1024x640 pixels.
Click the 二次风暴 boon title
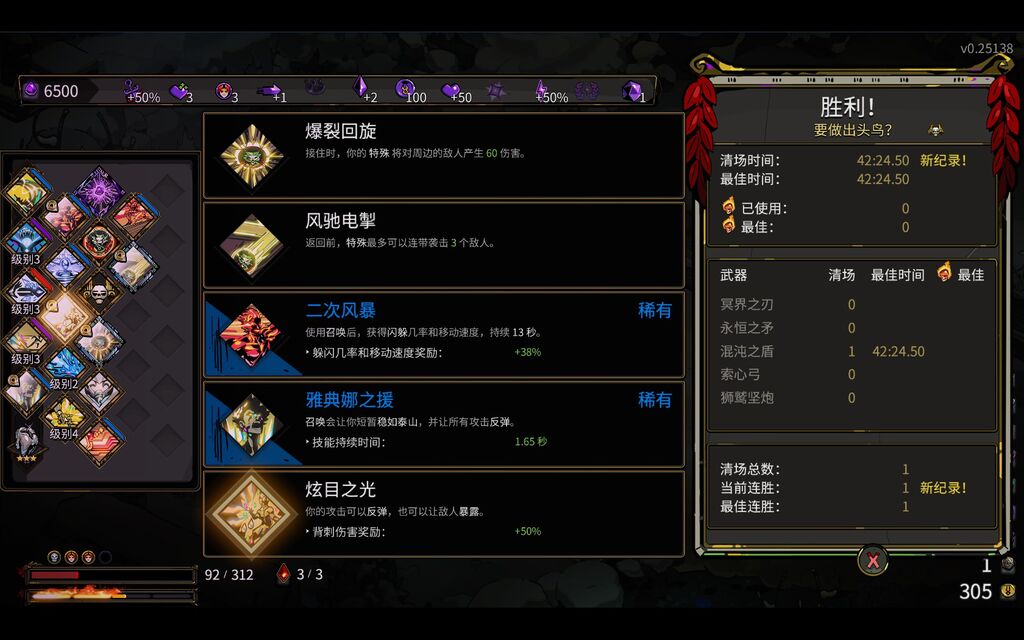click(340, 310)
